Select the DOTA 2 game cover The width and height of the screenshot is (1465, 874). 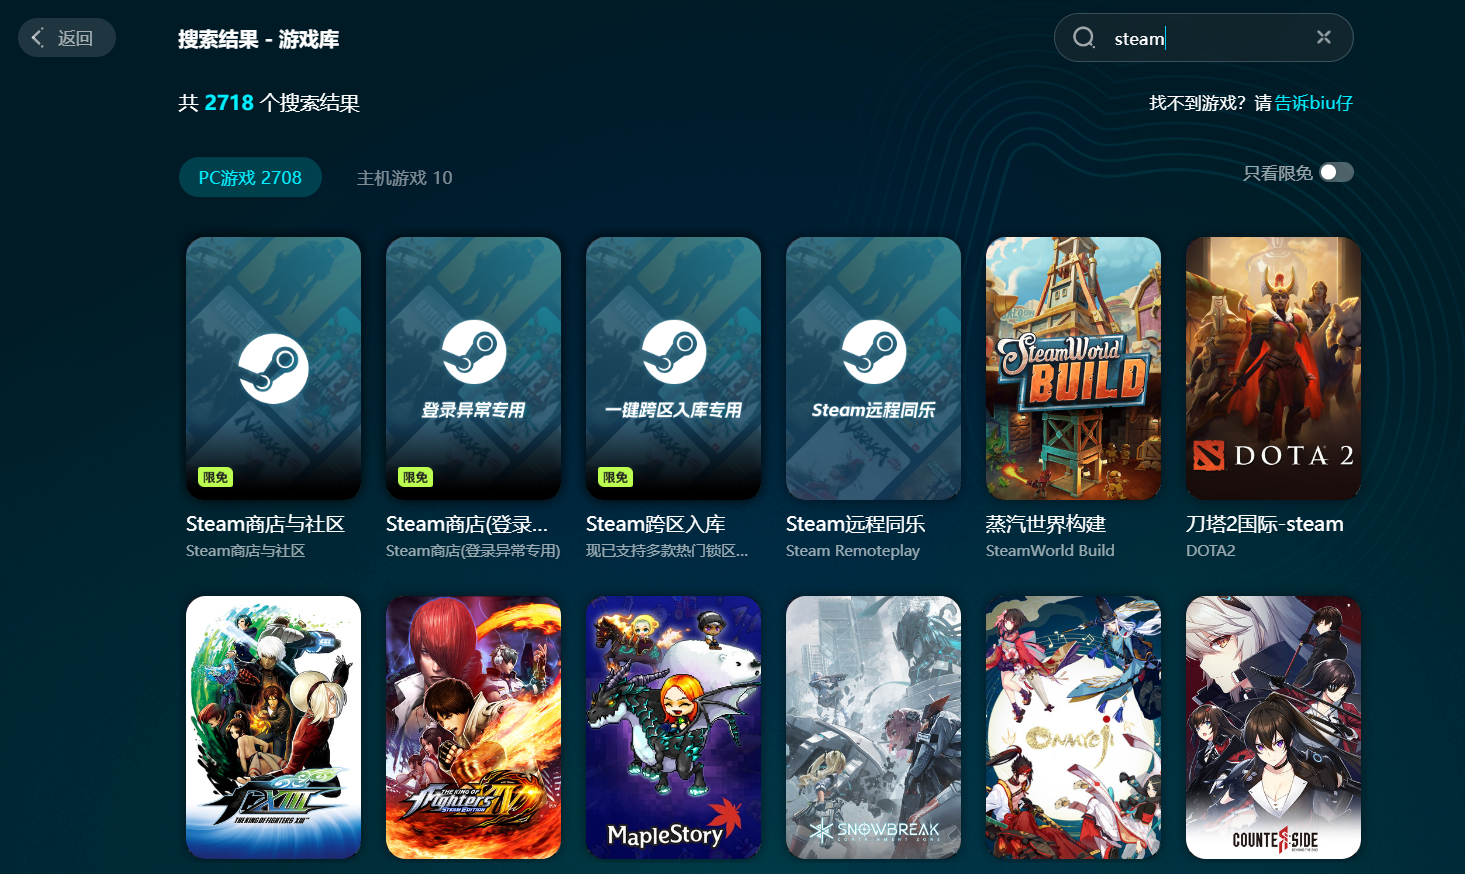pos(1273,368)
